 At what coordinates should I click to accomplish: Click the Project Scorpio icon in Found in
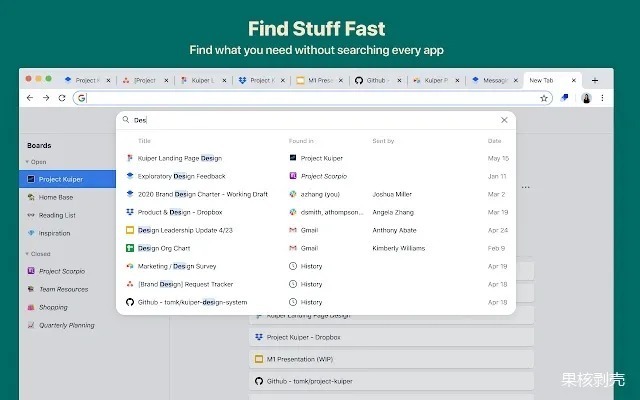tap(293, 176)
